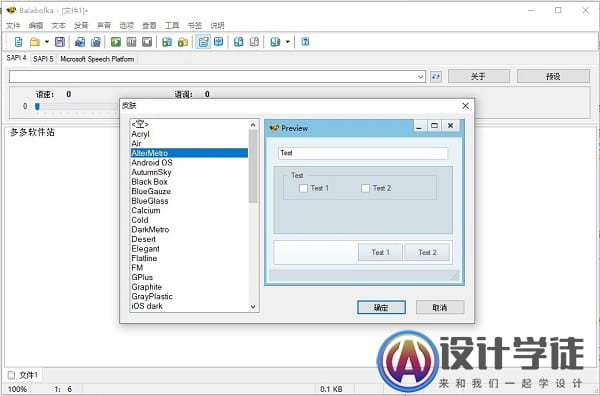Viewport: 600px width, 396px height.
Task: Select the Calcium skin
Action: (189, 210)
